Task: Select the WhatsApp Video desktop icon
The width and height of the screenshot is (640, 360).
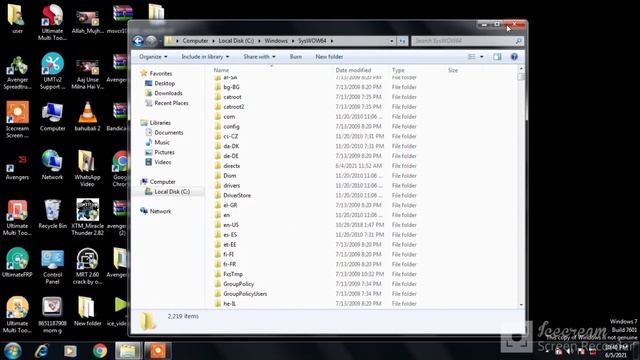Action: click(x=87, y=169)
